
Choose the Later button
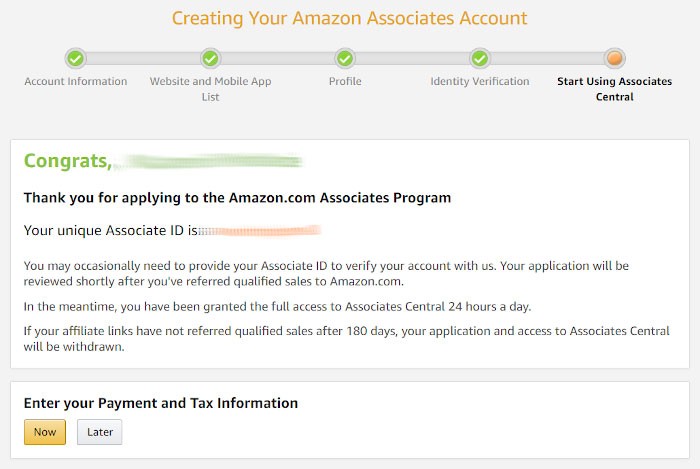(x=100, y=432)
